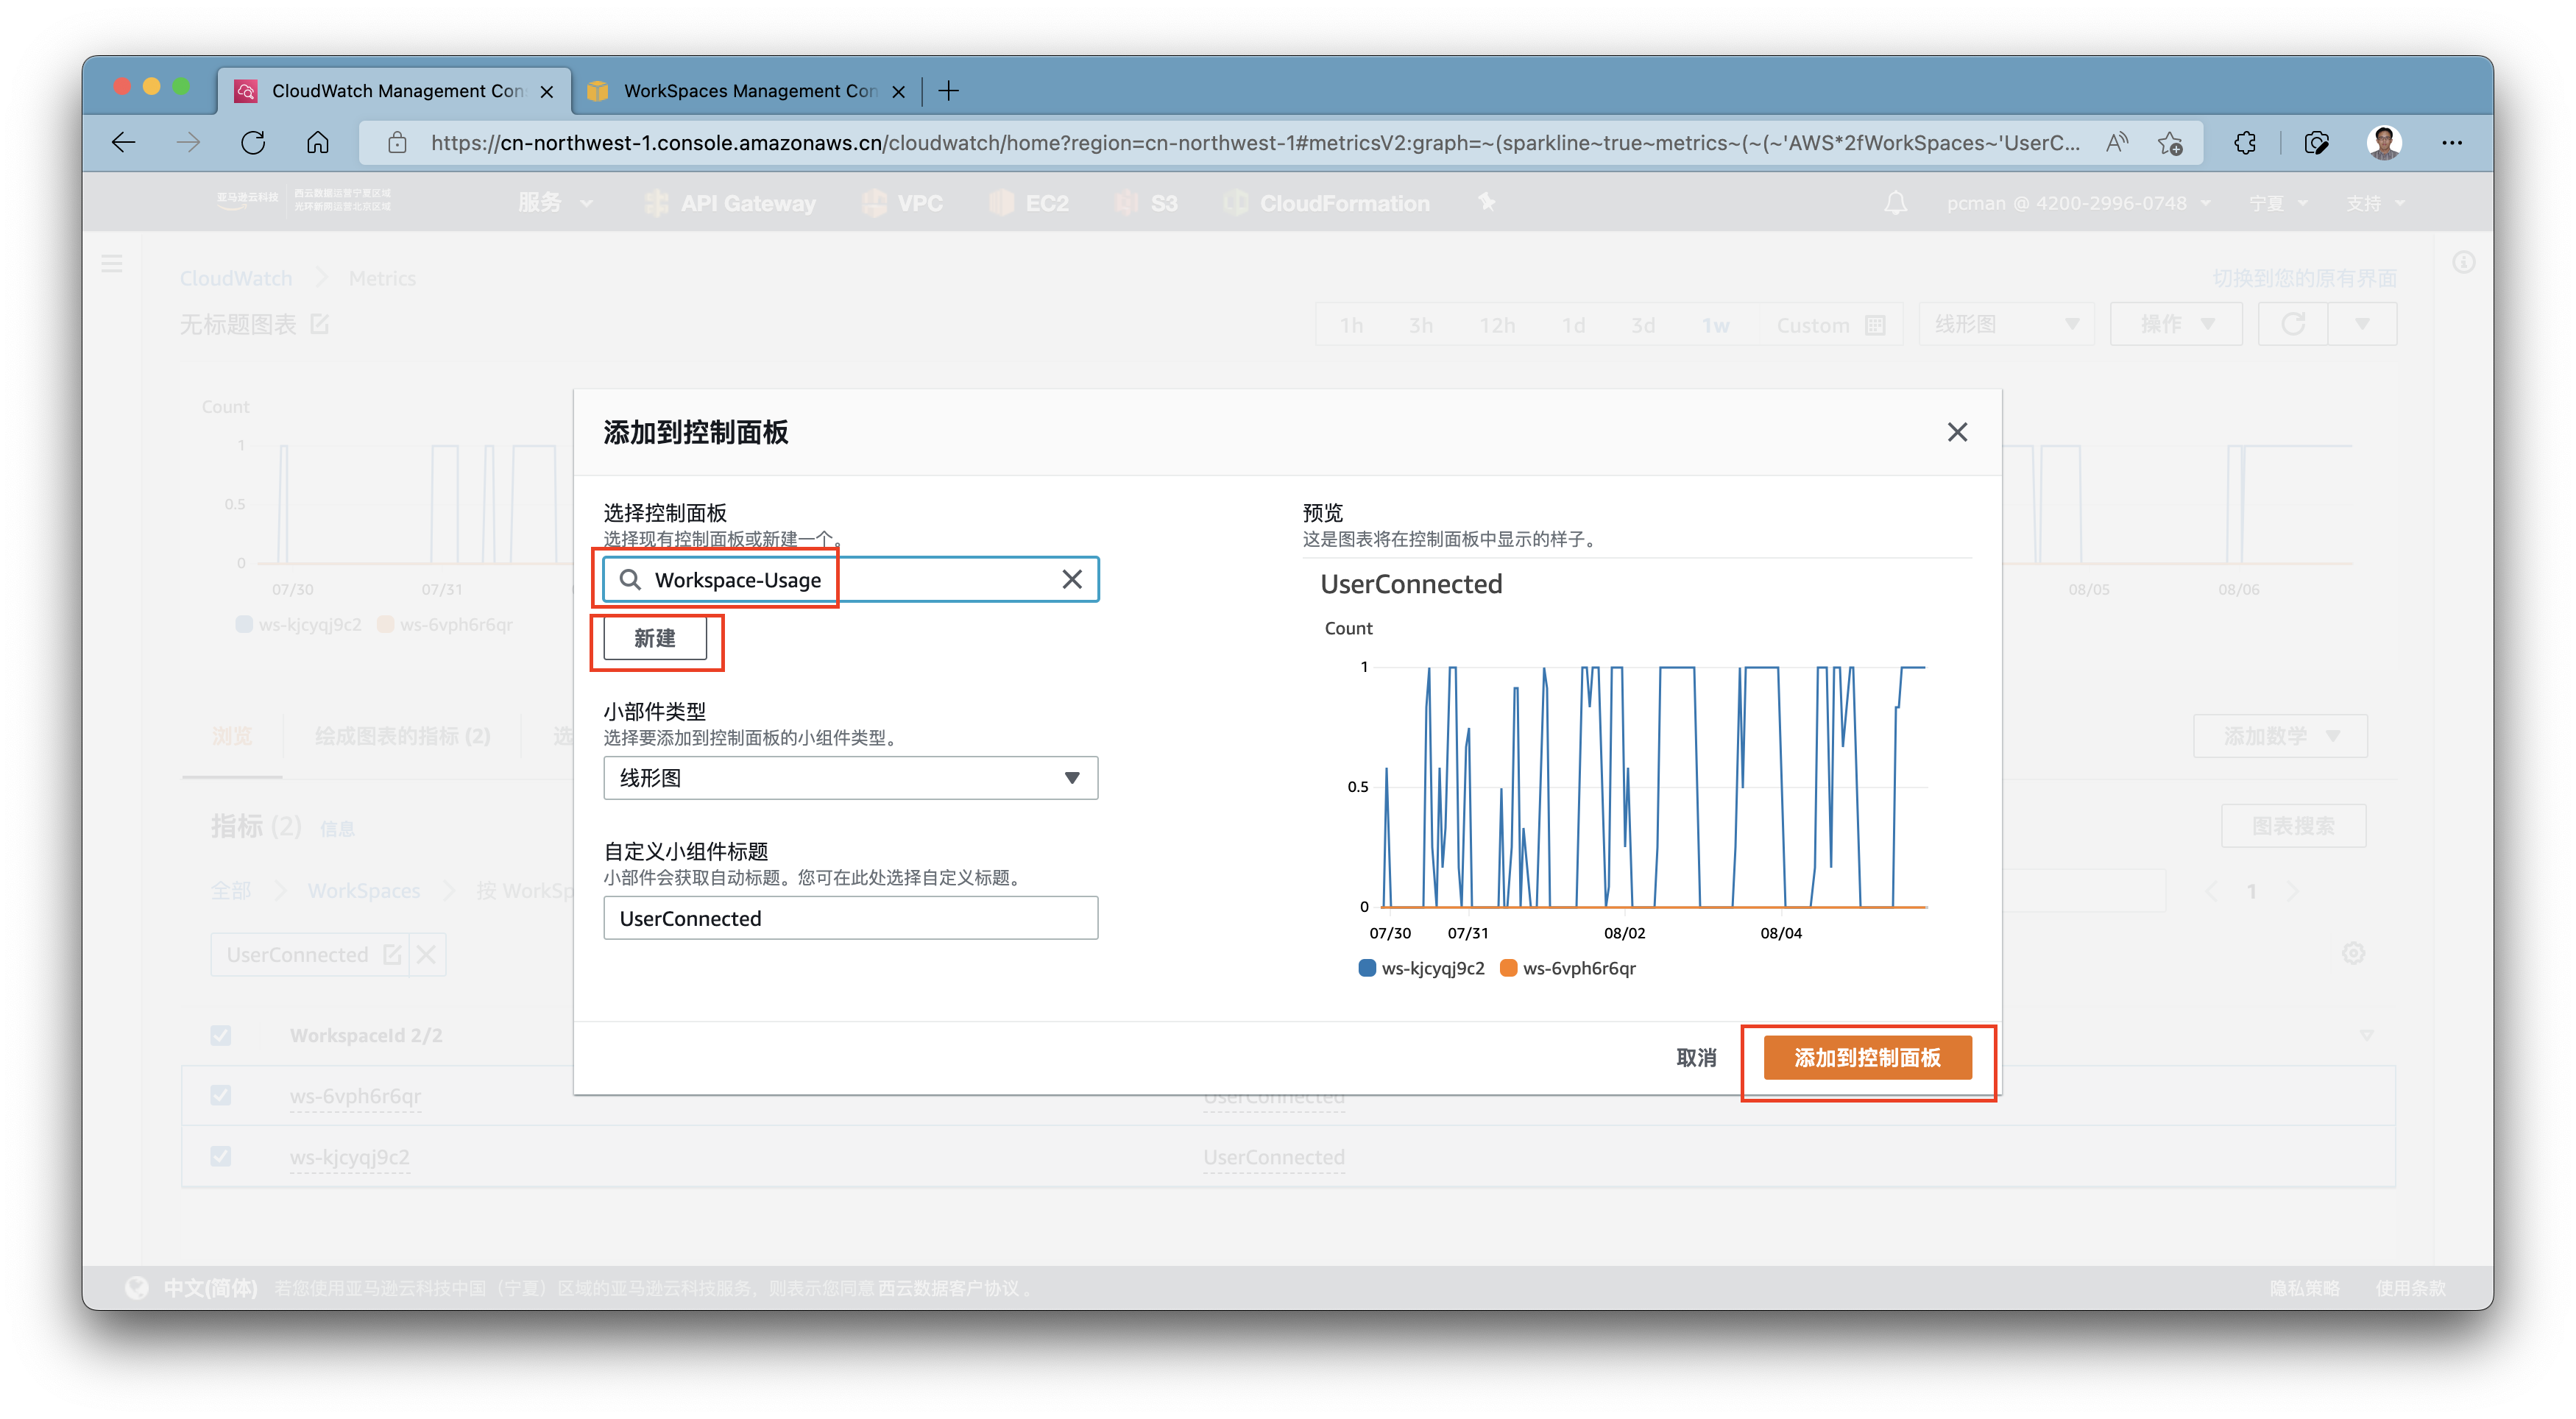Select the 1h time range
The width and height of the screenshot is (2576, 1419).
click(1351, 325)
